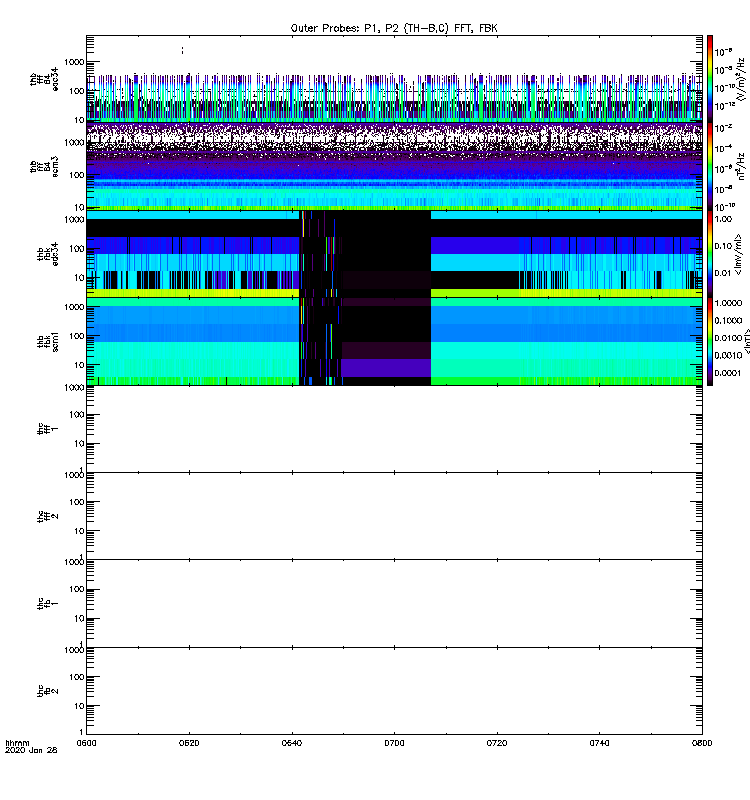Click the thc fff 1 panel label
750x800 pixels.
click(48, 429)
